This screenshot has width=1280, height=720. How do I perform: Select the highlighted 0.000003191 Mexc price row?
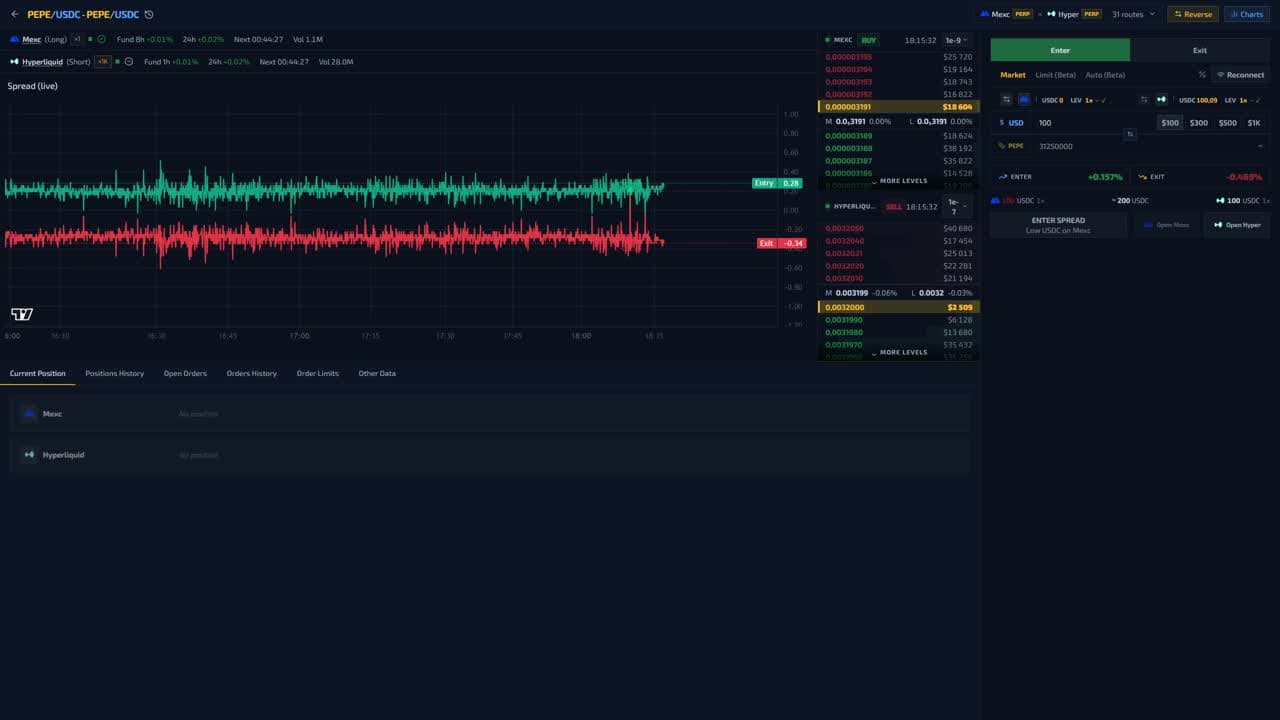click(x=898, y=107)
